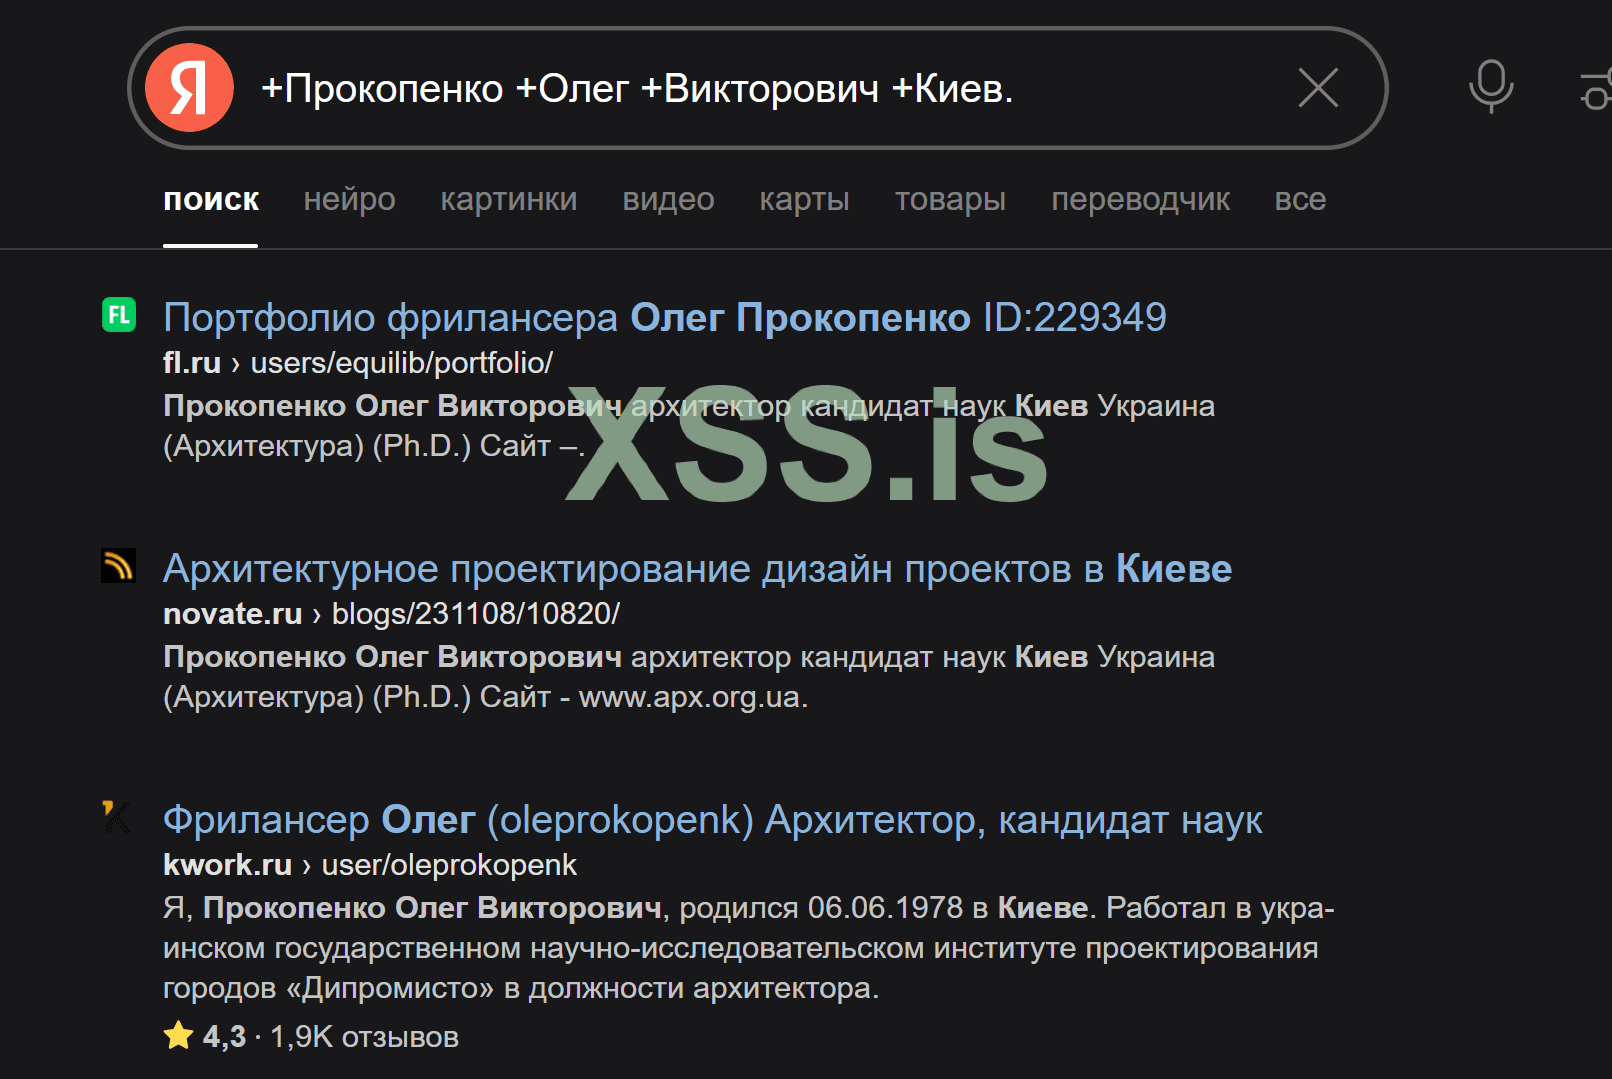Clear the search query with the X
Viewport: 1612px width, 1079px height.
coord(1318,88)
